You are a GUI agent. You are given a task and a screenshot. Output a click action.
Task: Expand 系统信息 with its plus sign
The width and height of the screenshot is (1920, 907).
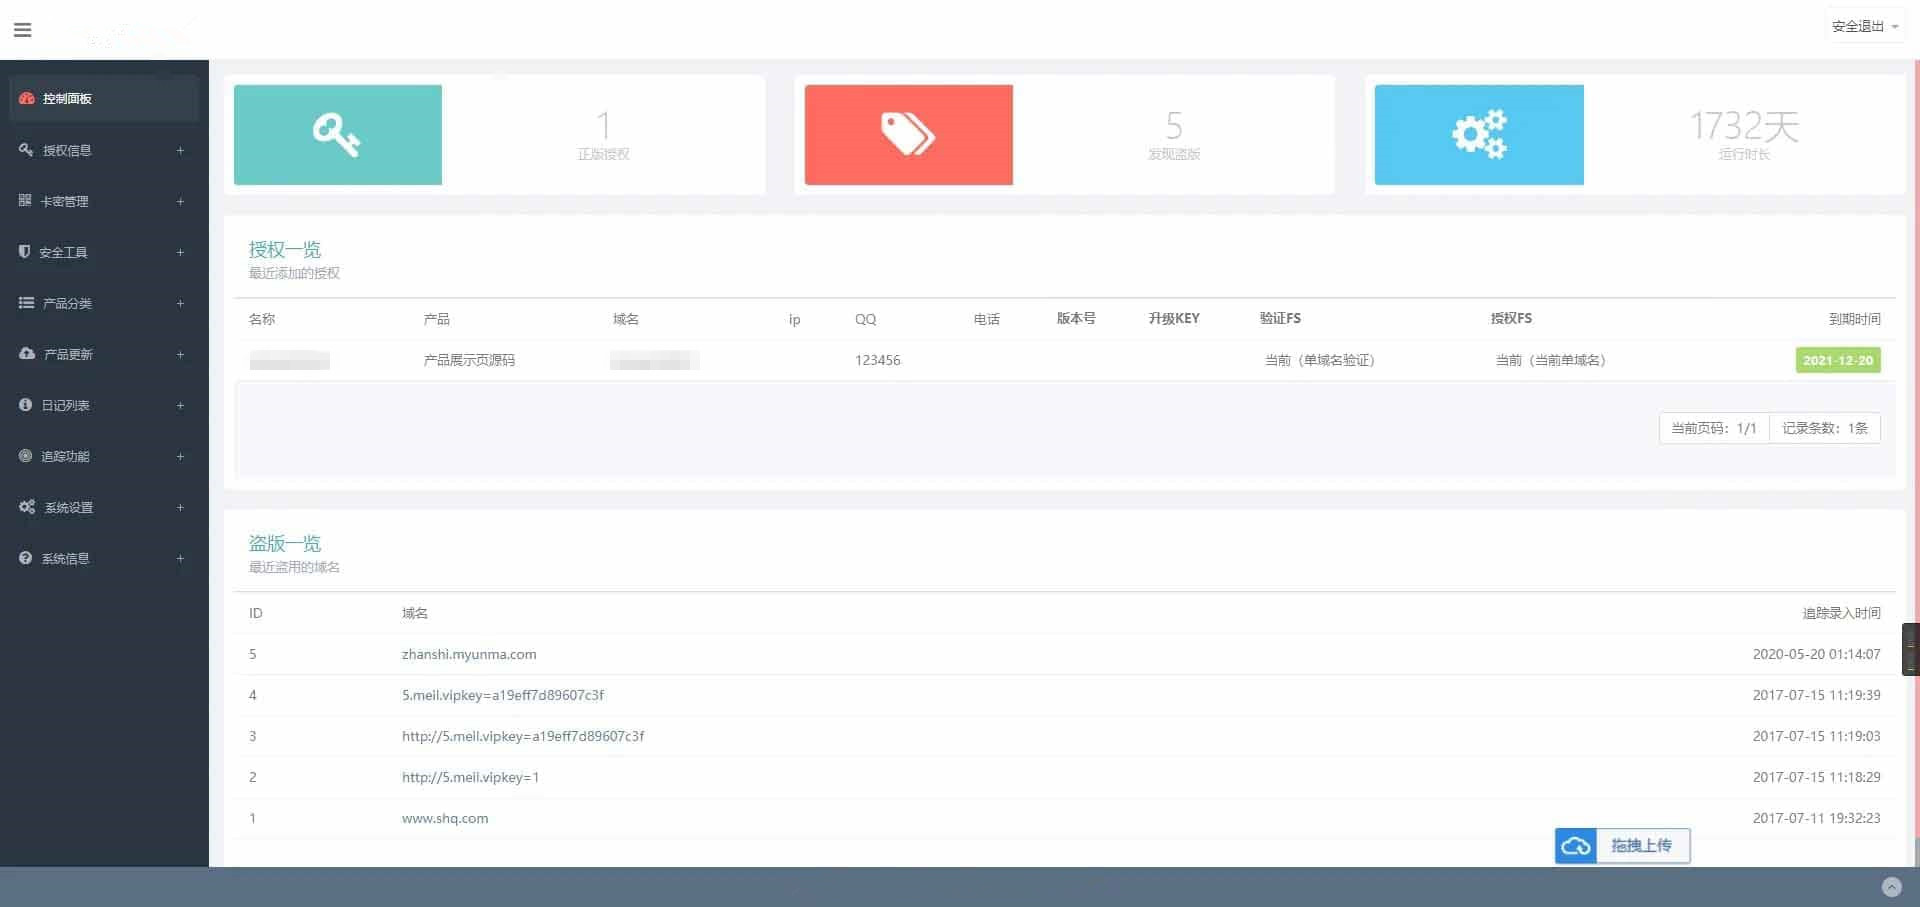point(180,558)
